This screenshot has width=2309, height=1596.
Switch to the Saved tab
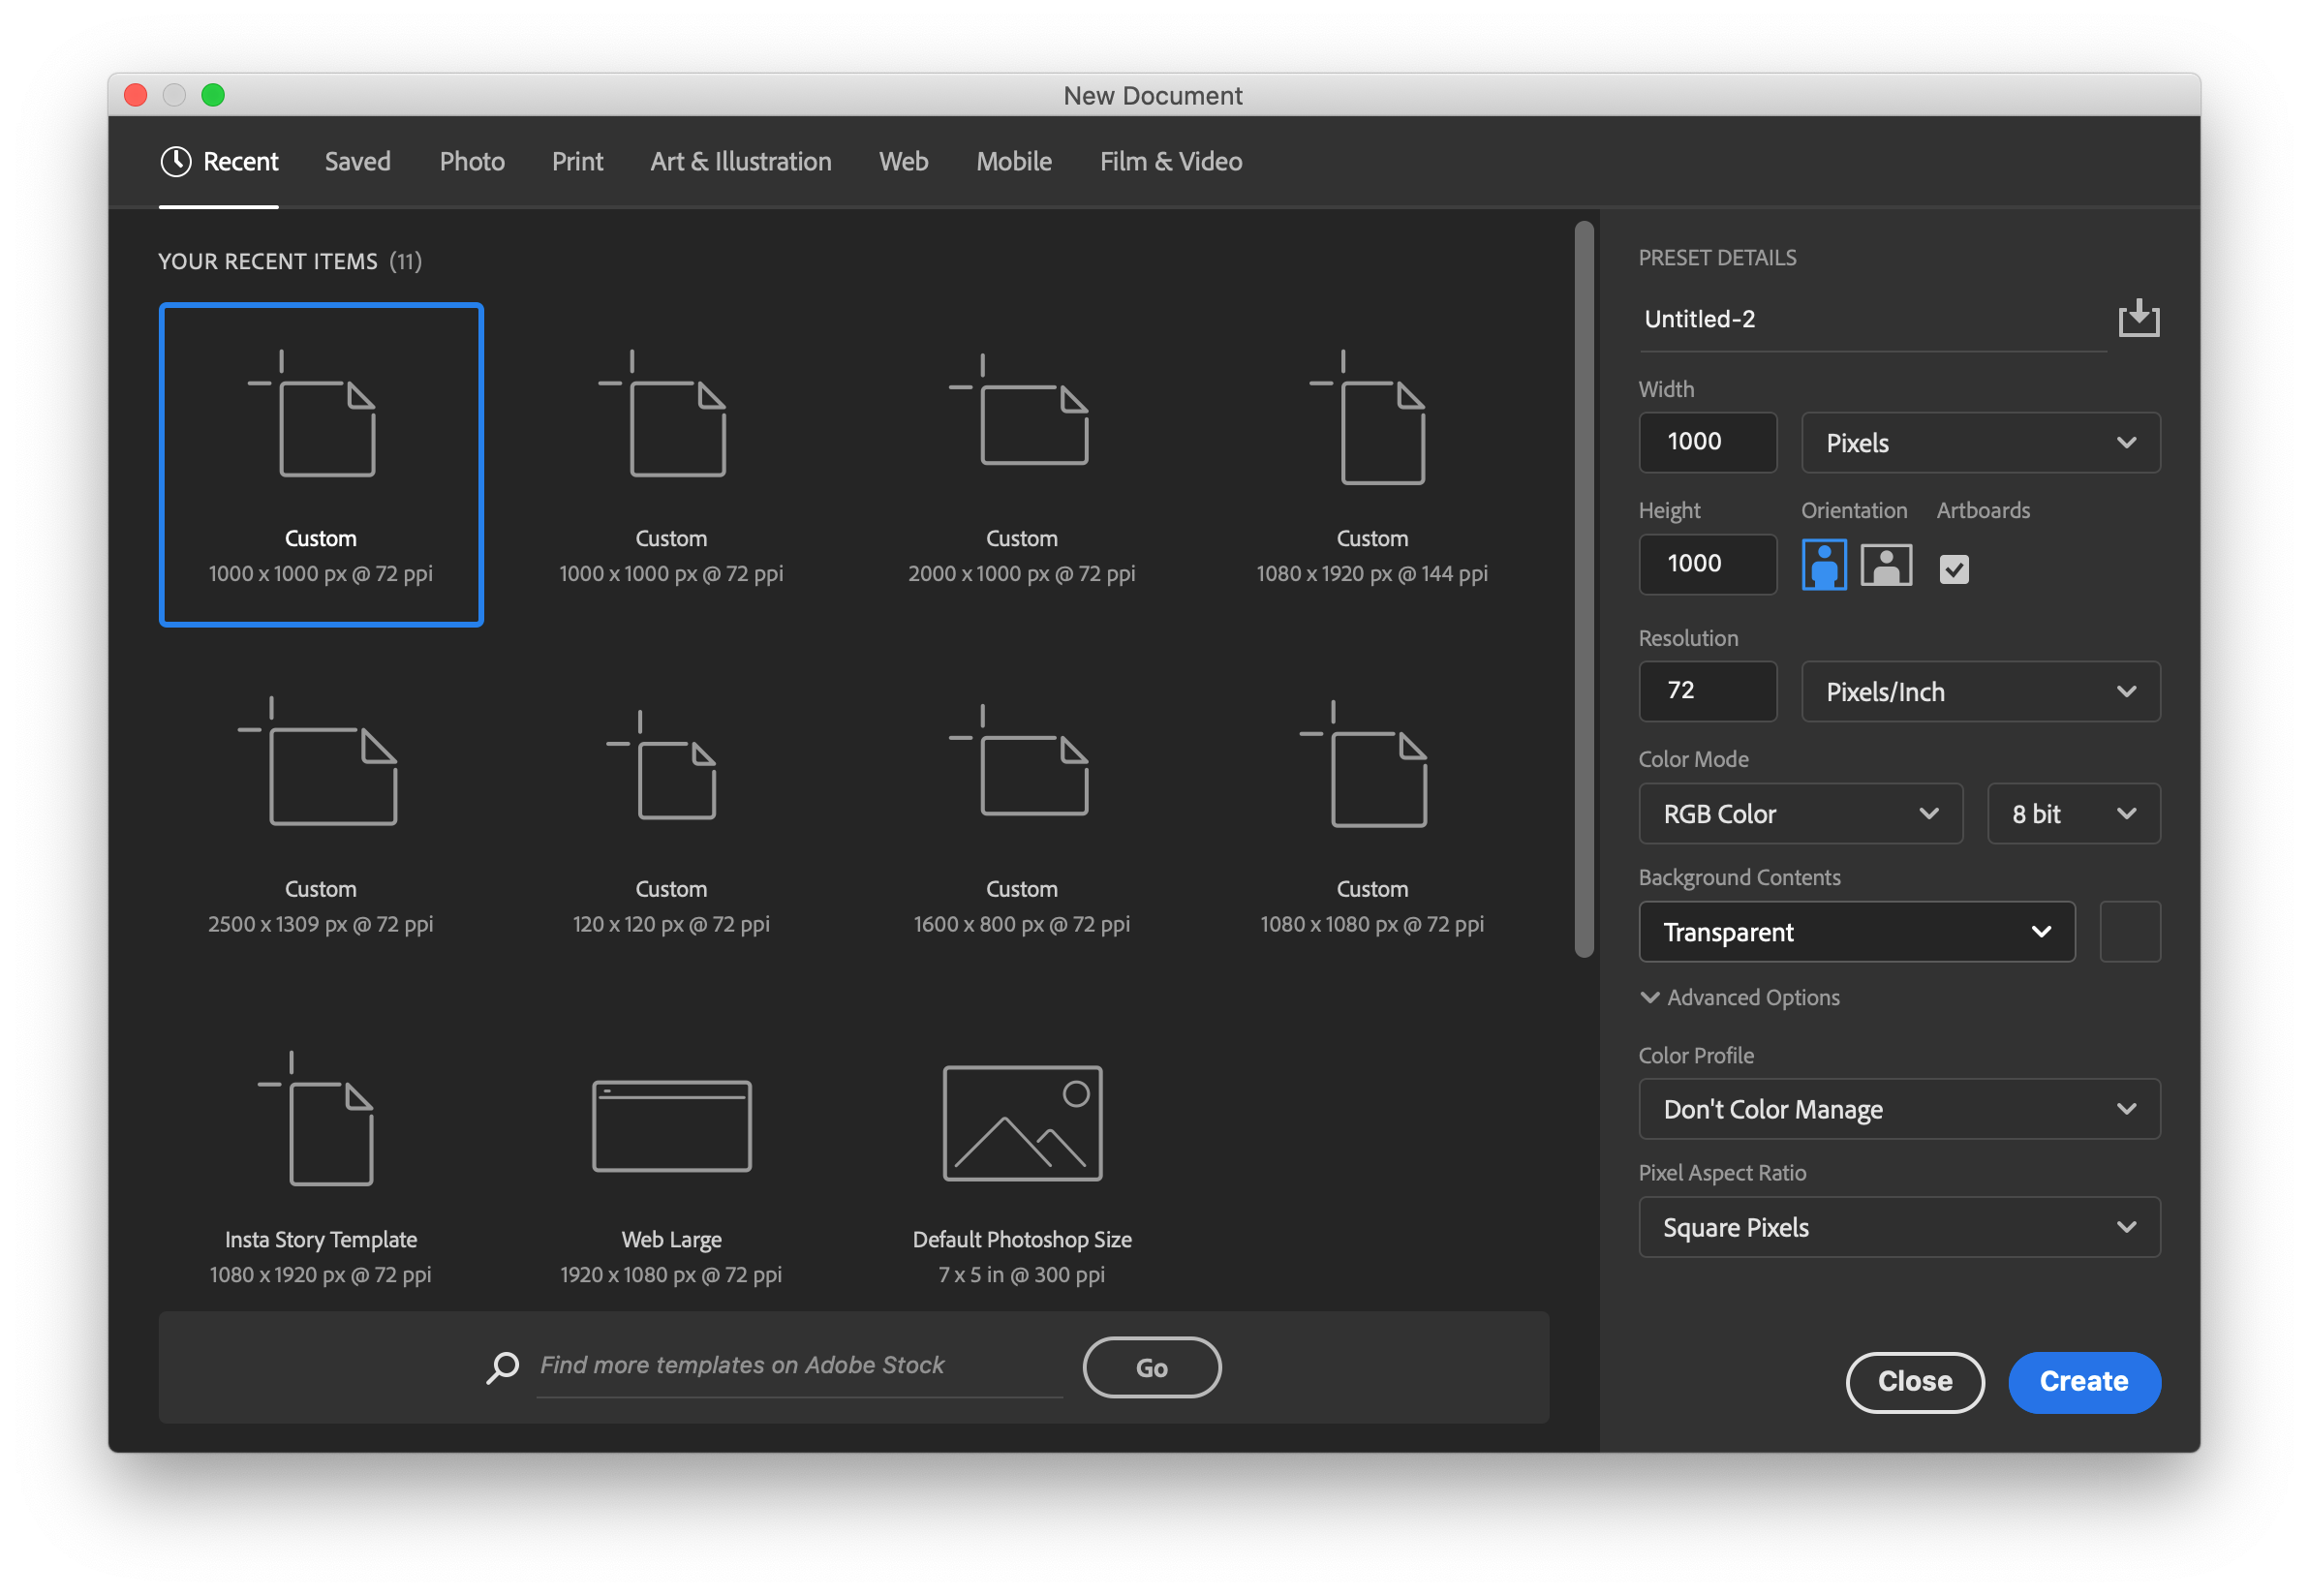point(357,162)
